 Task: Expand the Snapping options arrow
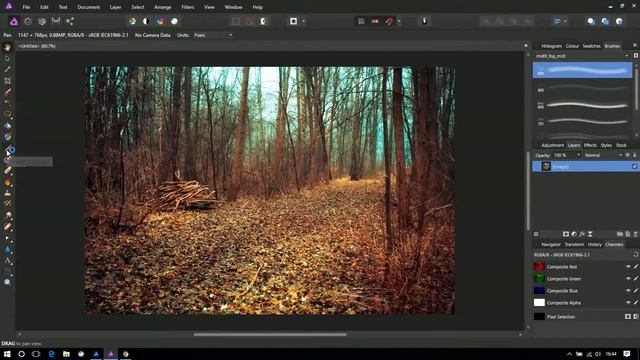coord(399,21)
